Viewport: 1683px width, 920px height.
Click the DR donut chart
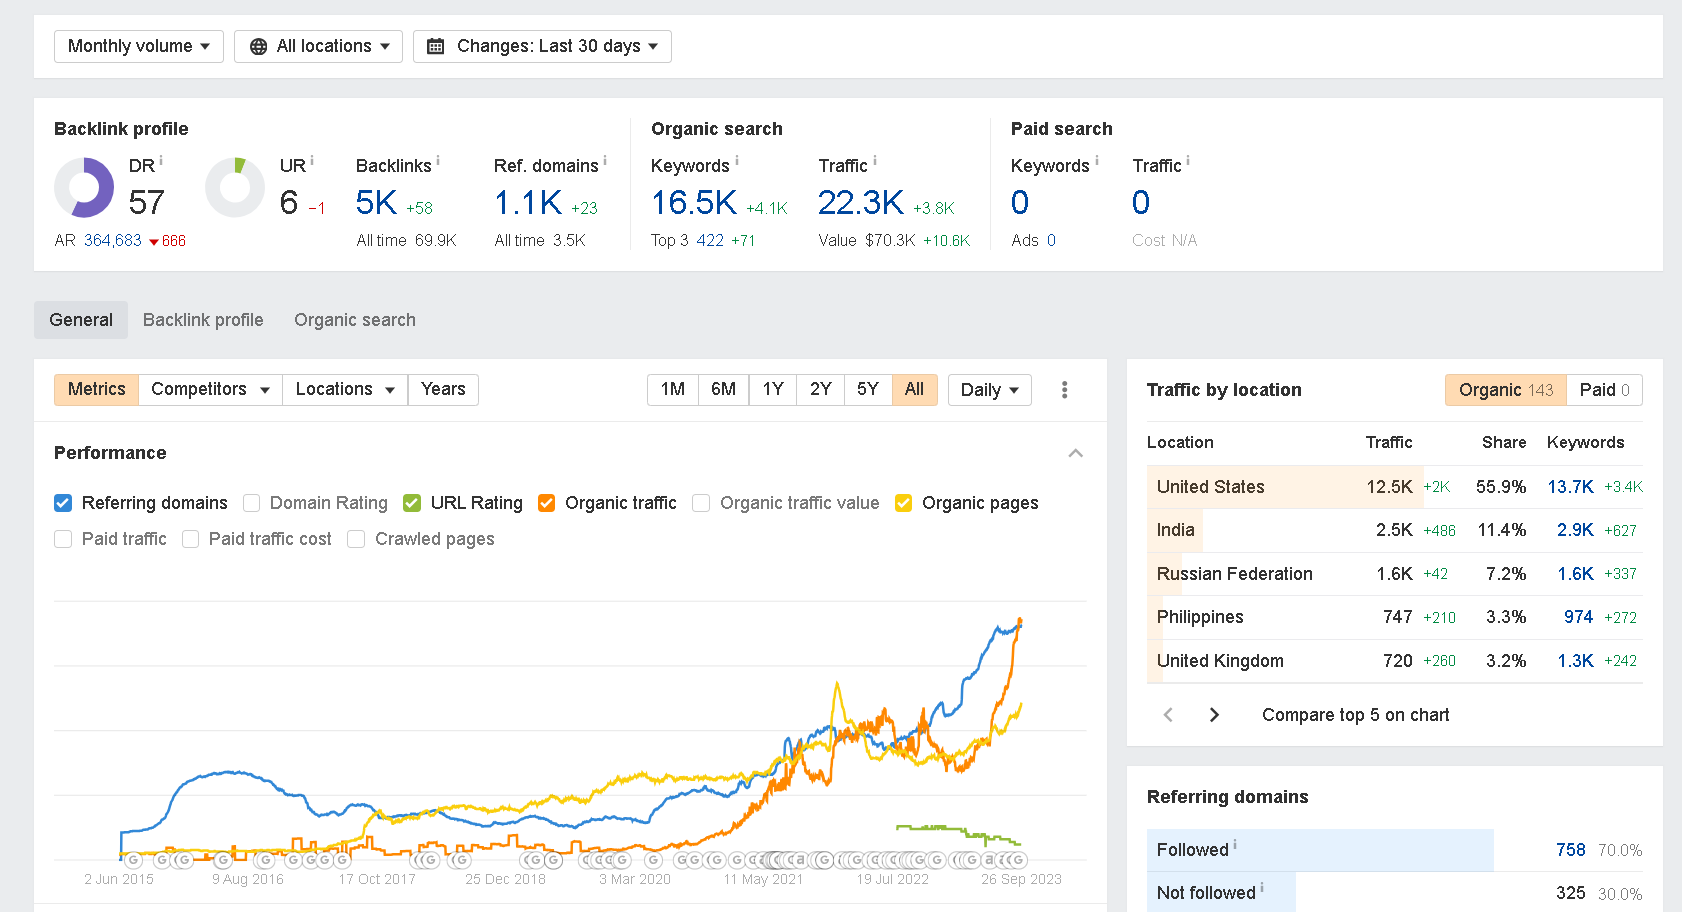84,188
